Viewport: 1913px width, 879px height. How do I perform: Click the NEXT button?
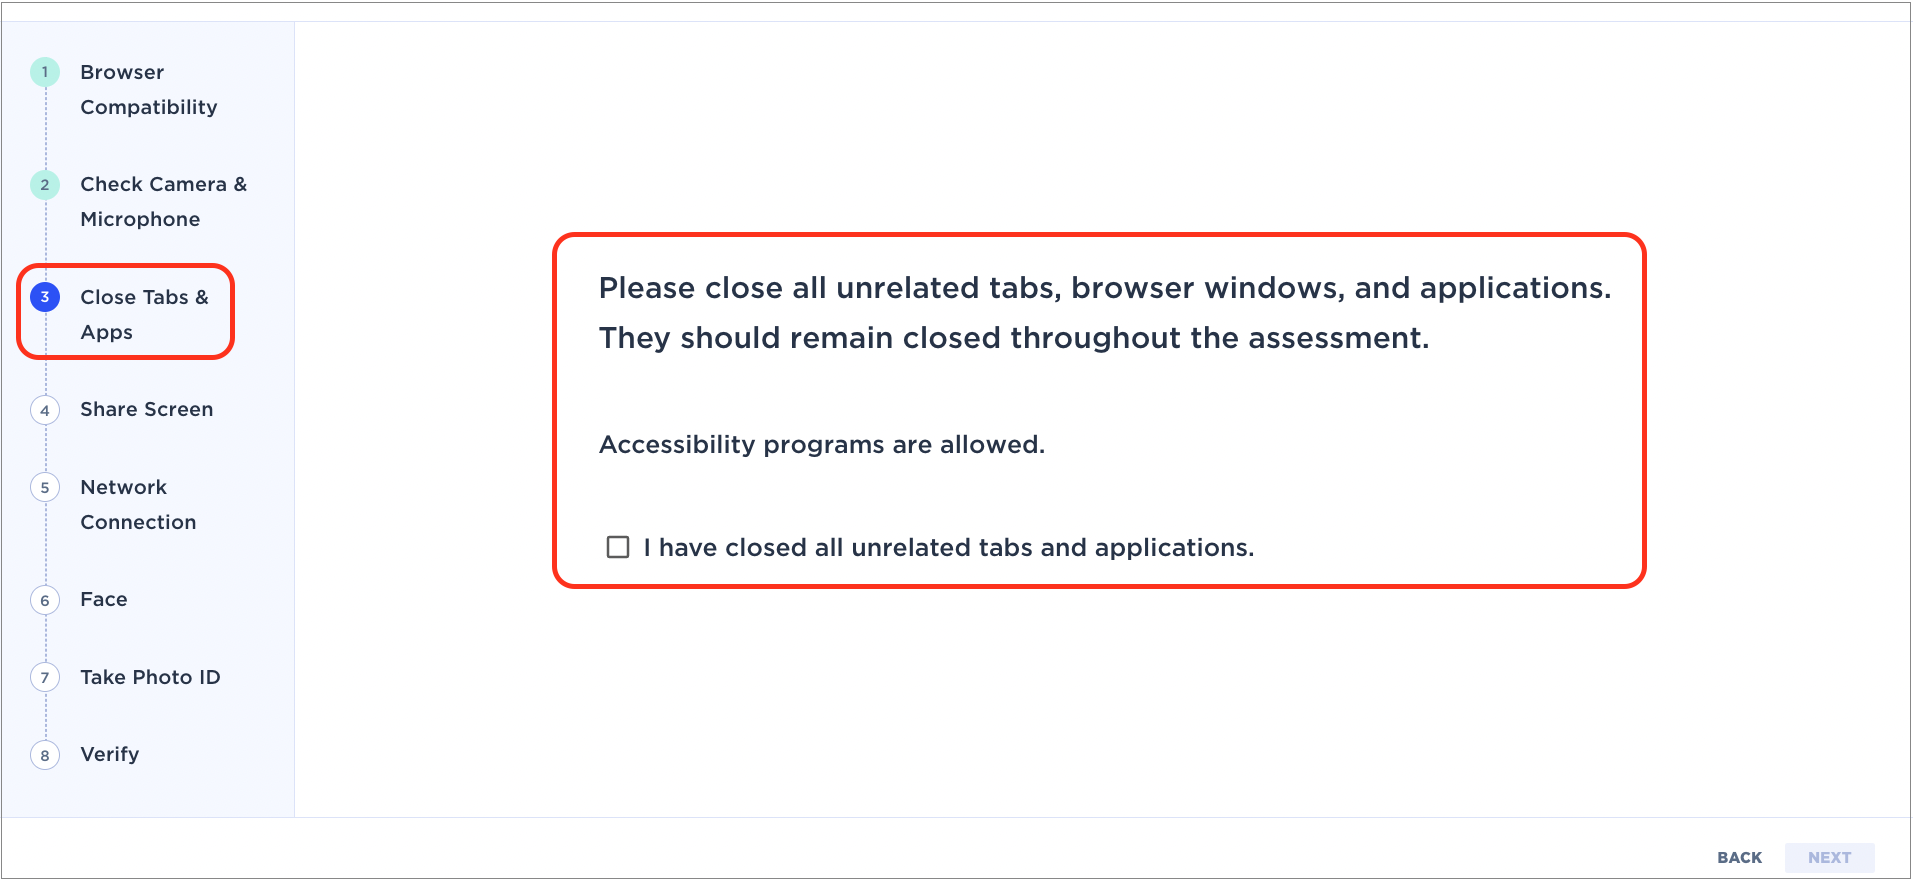tap(1829, 858)
